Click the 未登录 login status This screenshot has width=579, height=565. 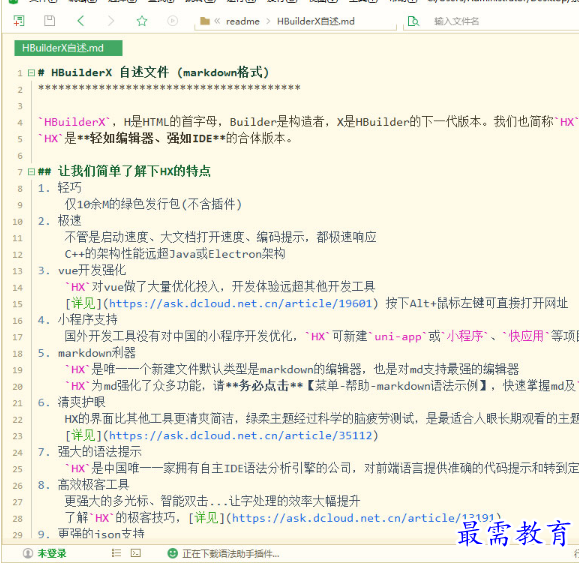point(52,553)
